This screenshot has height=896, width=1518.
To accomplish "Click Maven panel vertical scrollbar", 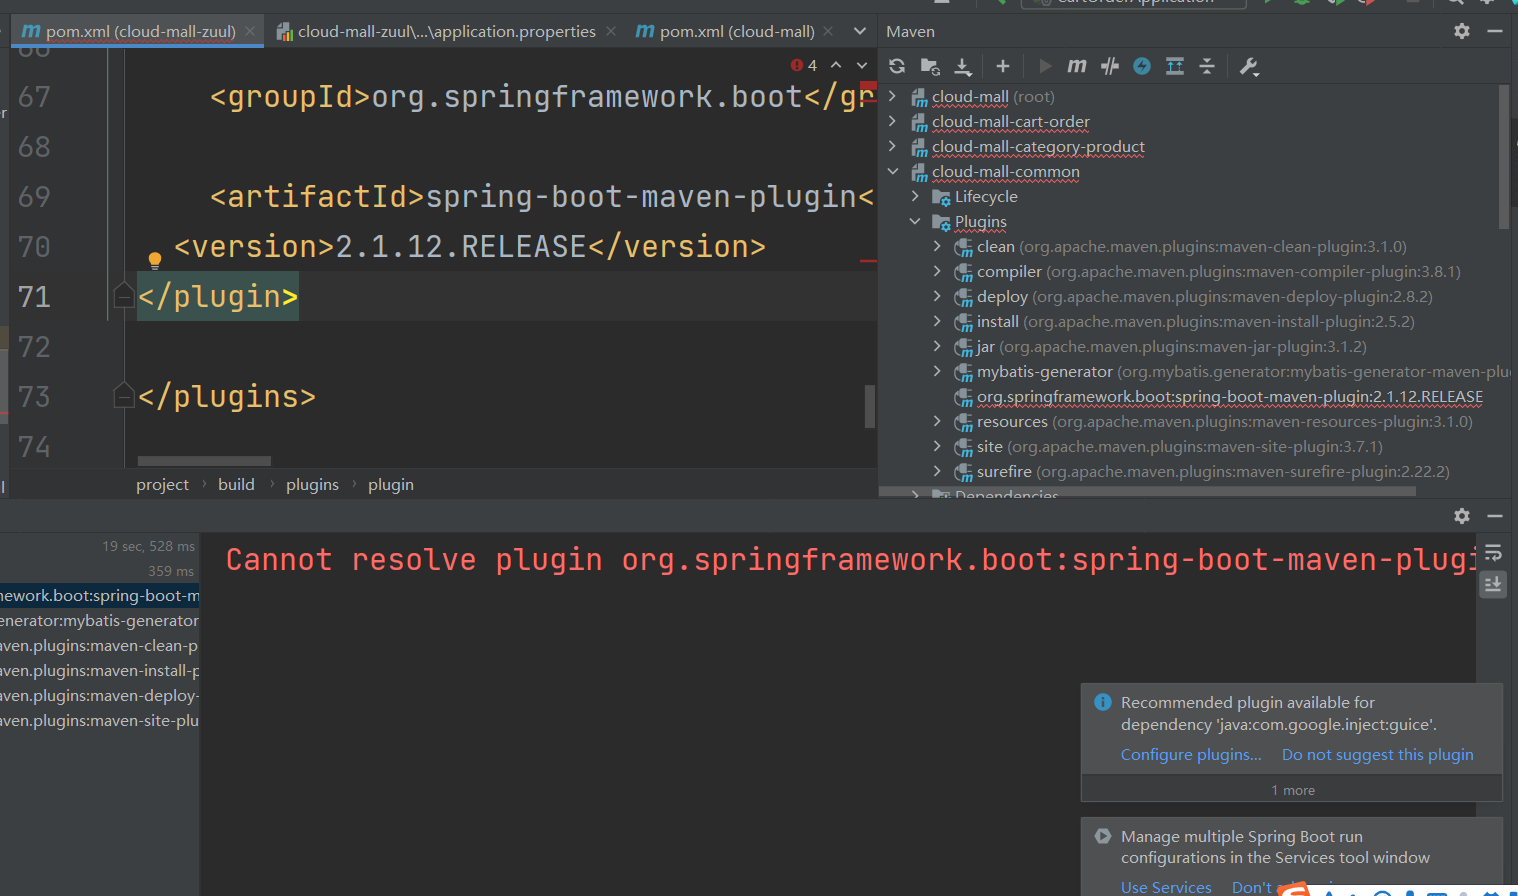I will 1504,157.
